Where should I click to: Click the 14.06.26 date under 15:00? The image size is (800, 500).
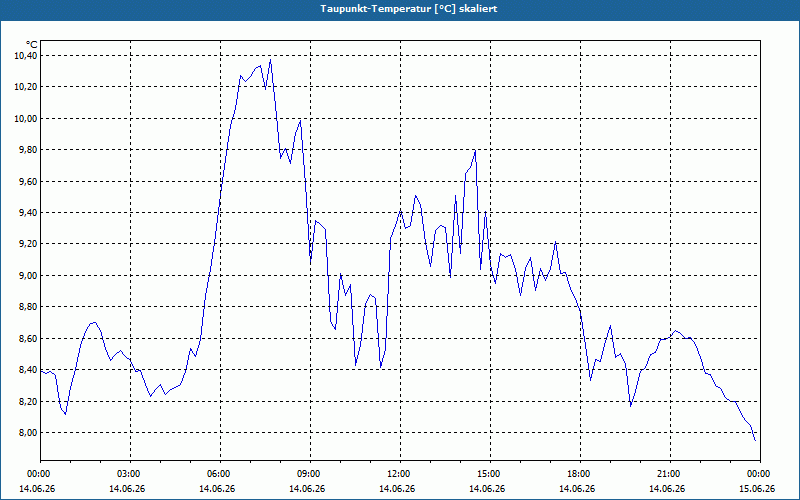tap(487, 489)
